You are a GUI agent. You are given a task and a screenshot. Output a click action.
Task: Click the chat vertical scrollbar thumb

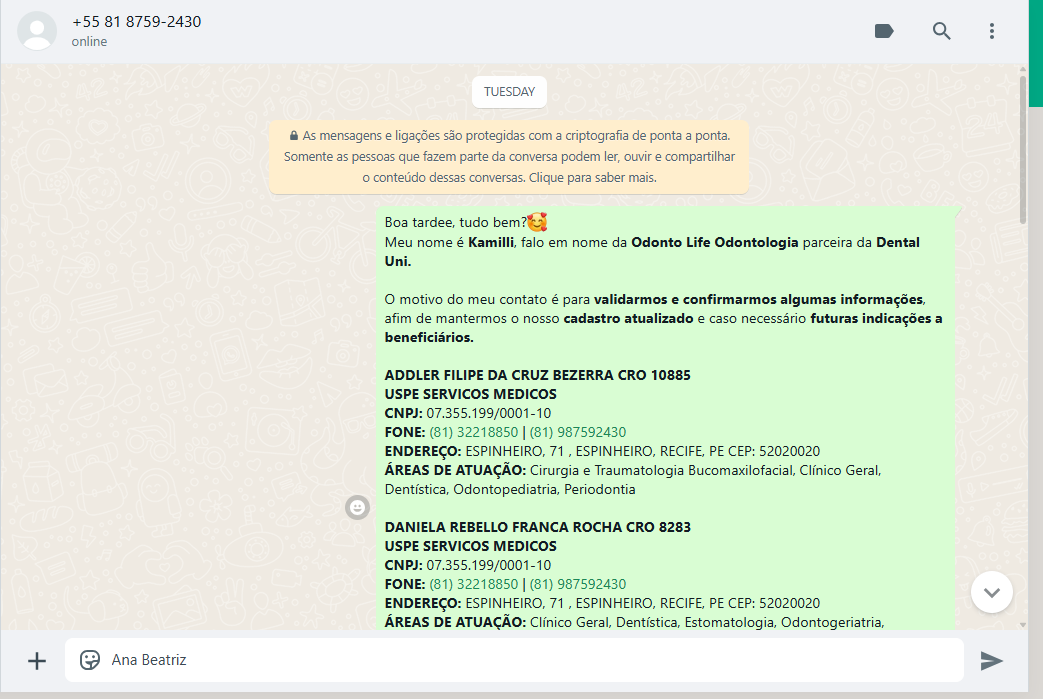[1022, 150]
